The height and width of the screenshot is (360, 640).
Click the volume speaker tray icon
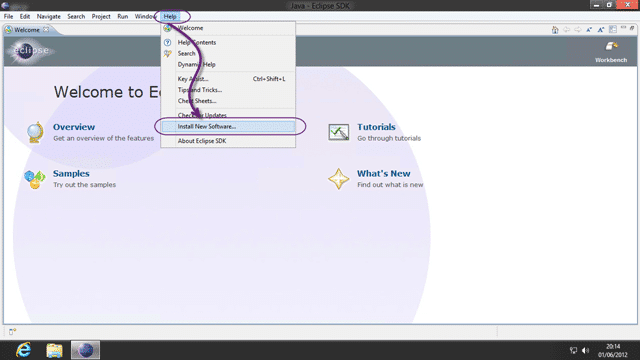[x=586, y=350]
